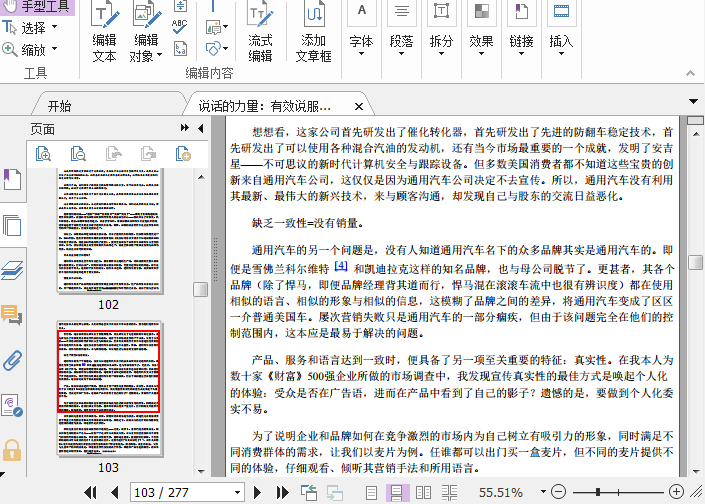Enlarge page thumbnails with zoom-in icon

pos(43,153)
